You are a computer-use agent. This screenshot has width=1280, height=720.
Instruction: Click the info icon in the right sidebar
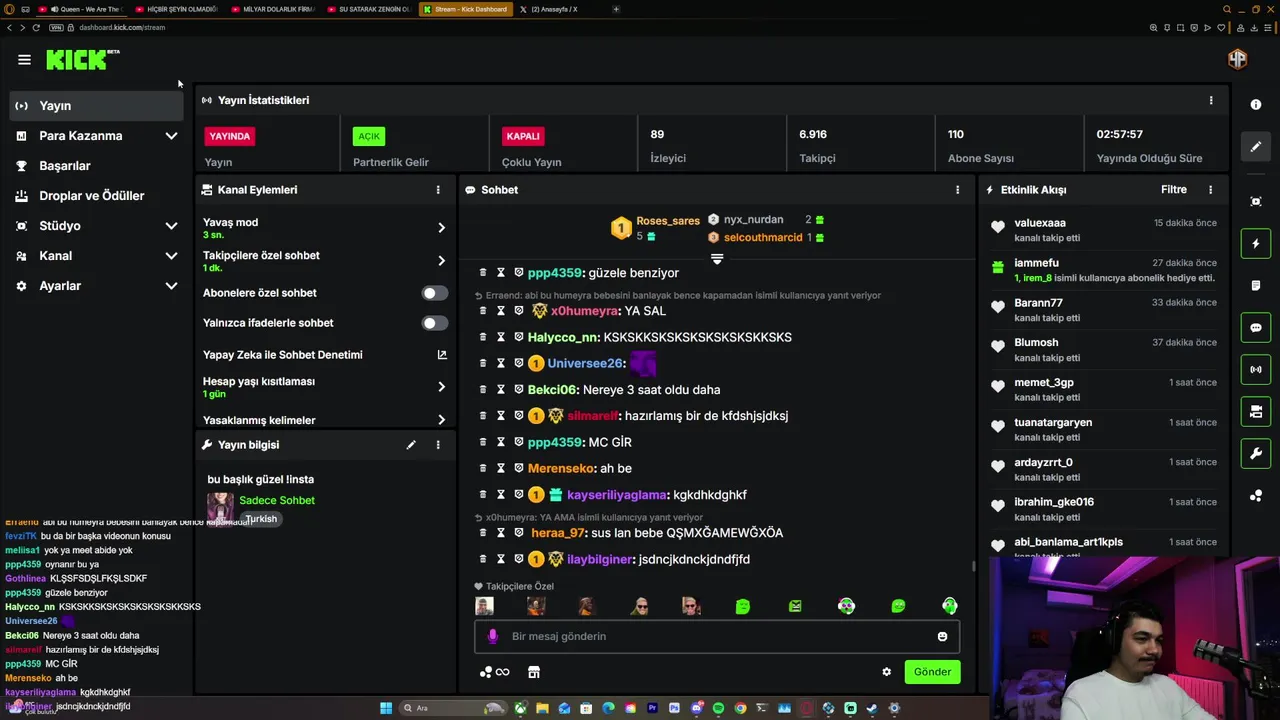point(1256,105)
